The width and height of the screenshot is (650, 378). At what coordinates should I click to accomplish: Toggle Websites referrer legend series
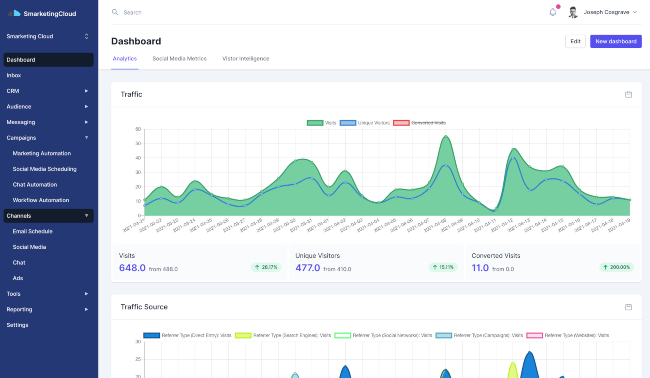[x=568, y=335]
